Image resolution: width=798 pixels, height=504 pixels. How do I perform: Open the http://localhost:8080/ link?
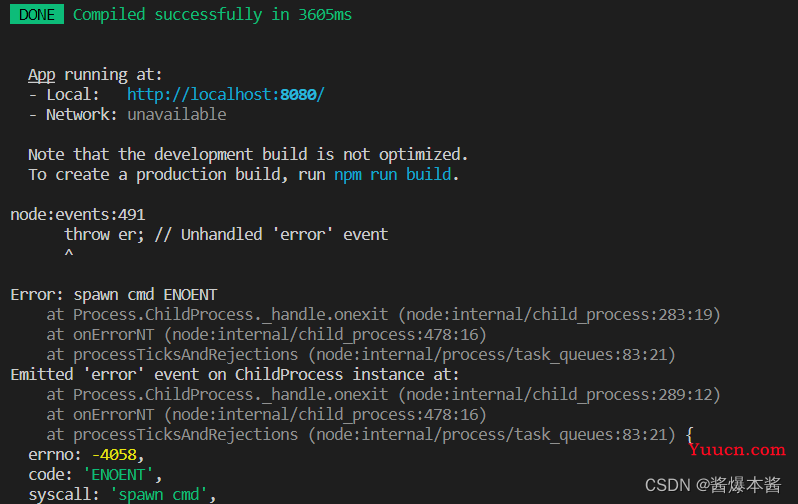pos(225,95)
